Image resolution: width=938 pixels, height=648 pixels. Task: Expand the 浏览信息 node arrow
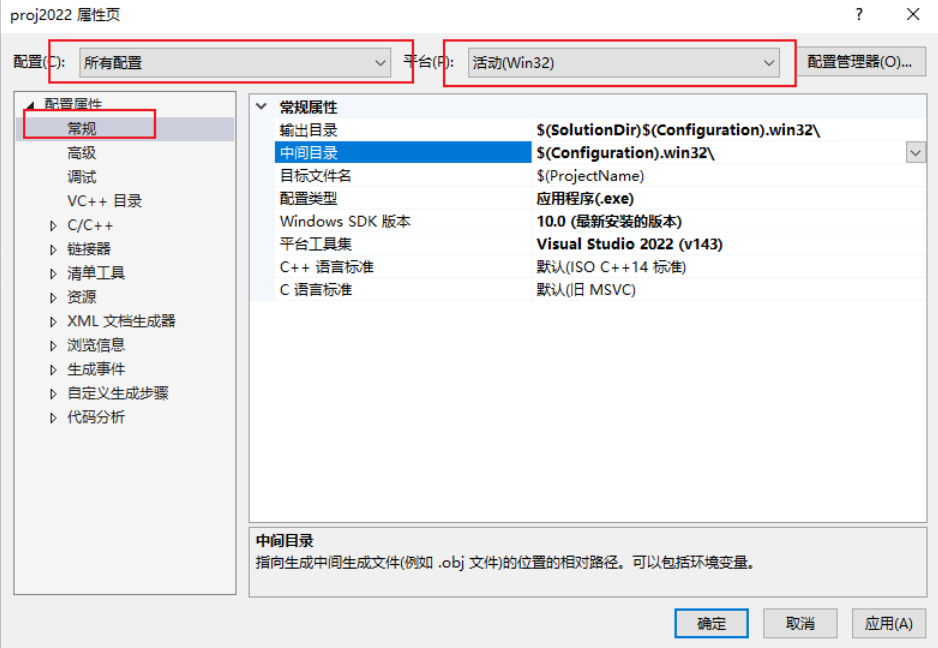(x=53, y=345)
